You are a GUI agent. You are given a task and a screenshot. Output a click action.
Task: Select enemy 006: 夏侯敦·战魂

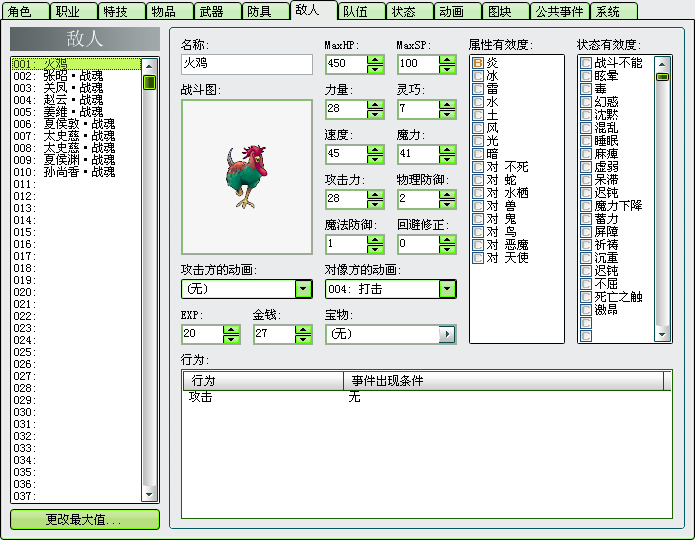tap(76, 124)
